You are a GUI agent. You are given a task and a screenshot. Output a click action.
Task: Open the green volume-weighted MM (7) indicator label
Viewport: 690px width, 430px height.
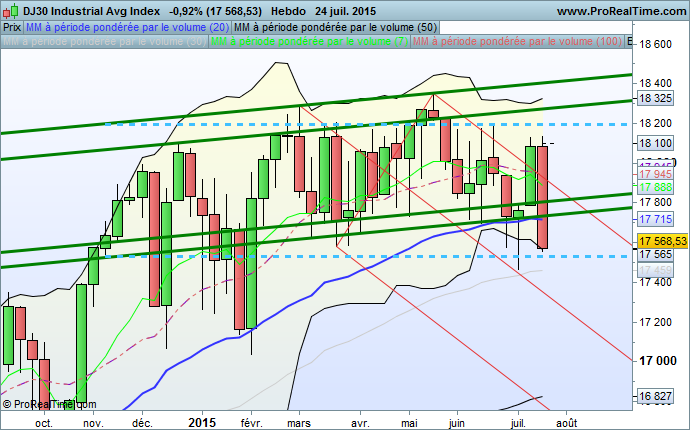[309, 41]
